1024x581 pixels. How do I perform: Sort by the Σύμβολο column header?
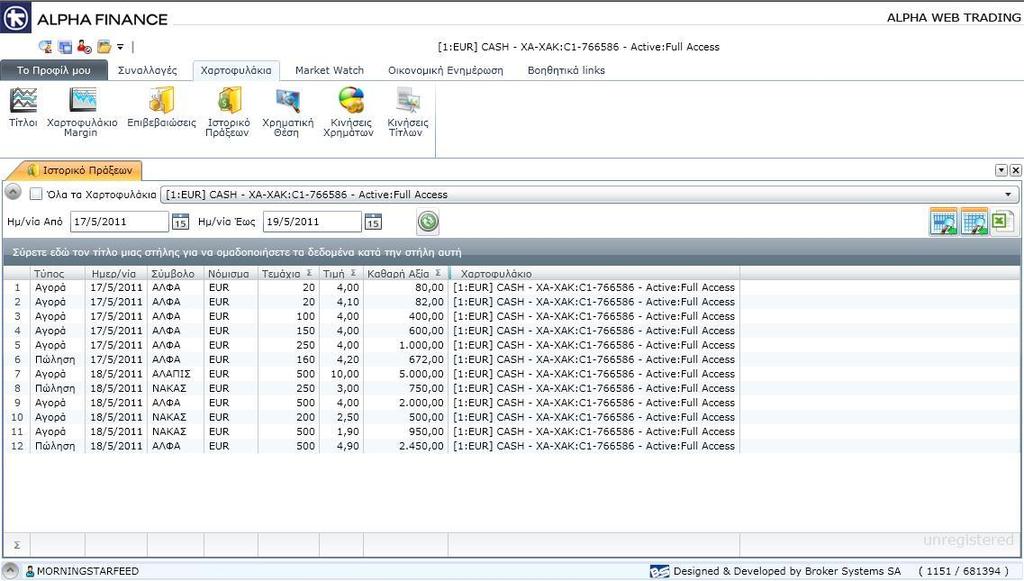176,274
